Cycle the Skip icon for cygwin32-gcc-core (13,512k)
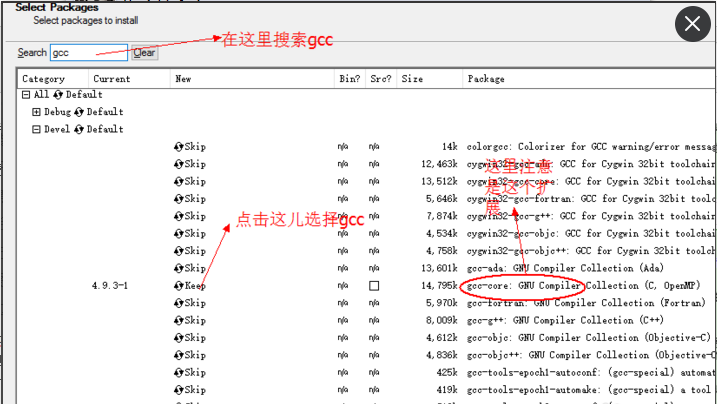The height and width of the screenshot is (404, 717). pos(178,181)
